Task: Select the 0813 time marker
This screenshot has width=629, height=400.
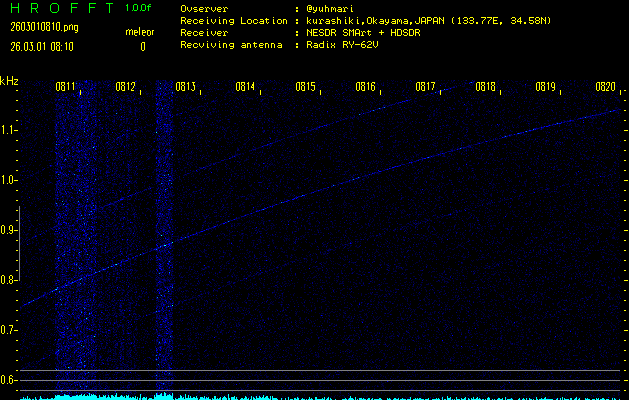Action: pos(186,88)
